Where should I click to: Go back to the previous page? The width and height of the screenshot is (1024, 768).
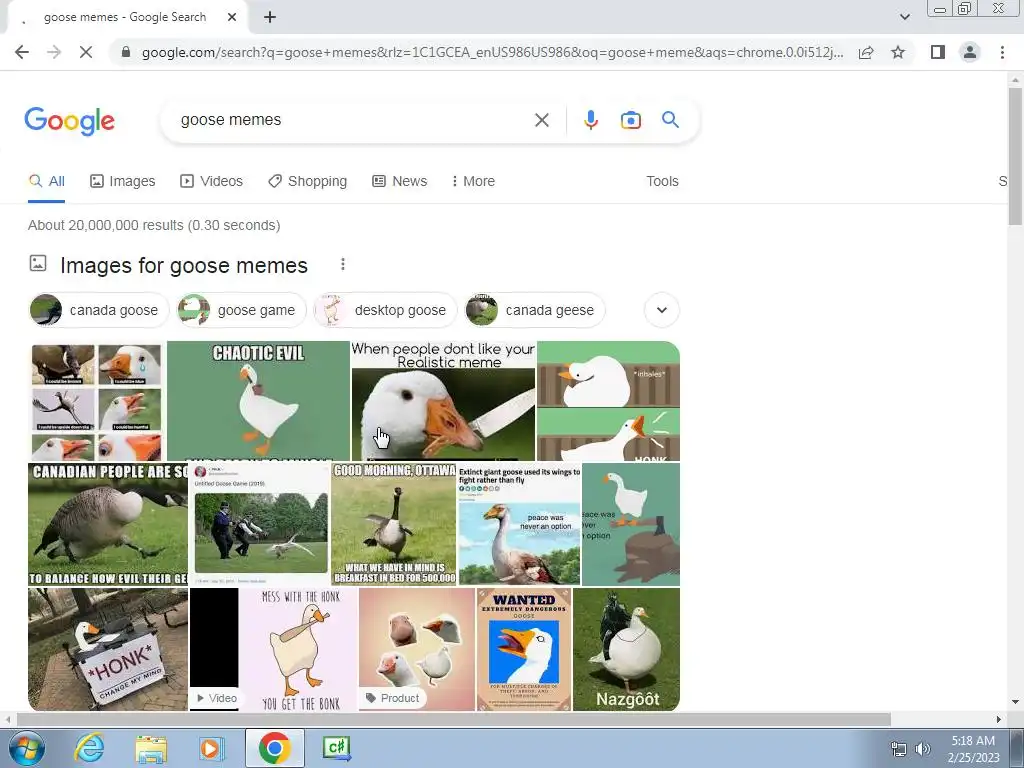tap(22, 52)
